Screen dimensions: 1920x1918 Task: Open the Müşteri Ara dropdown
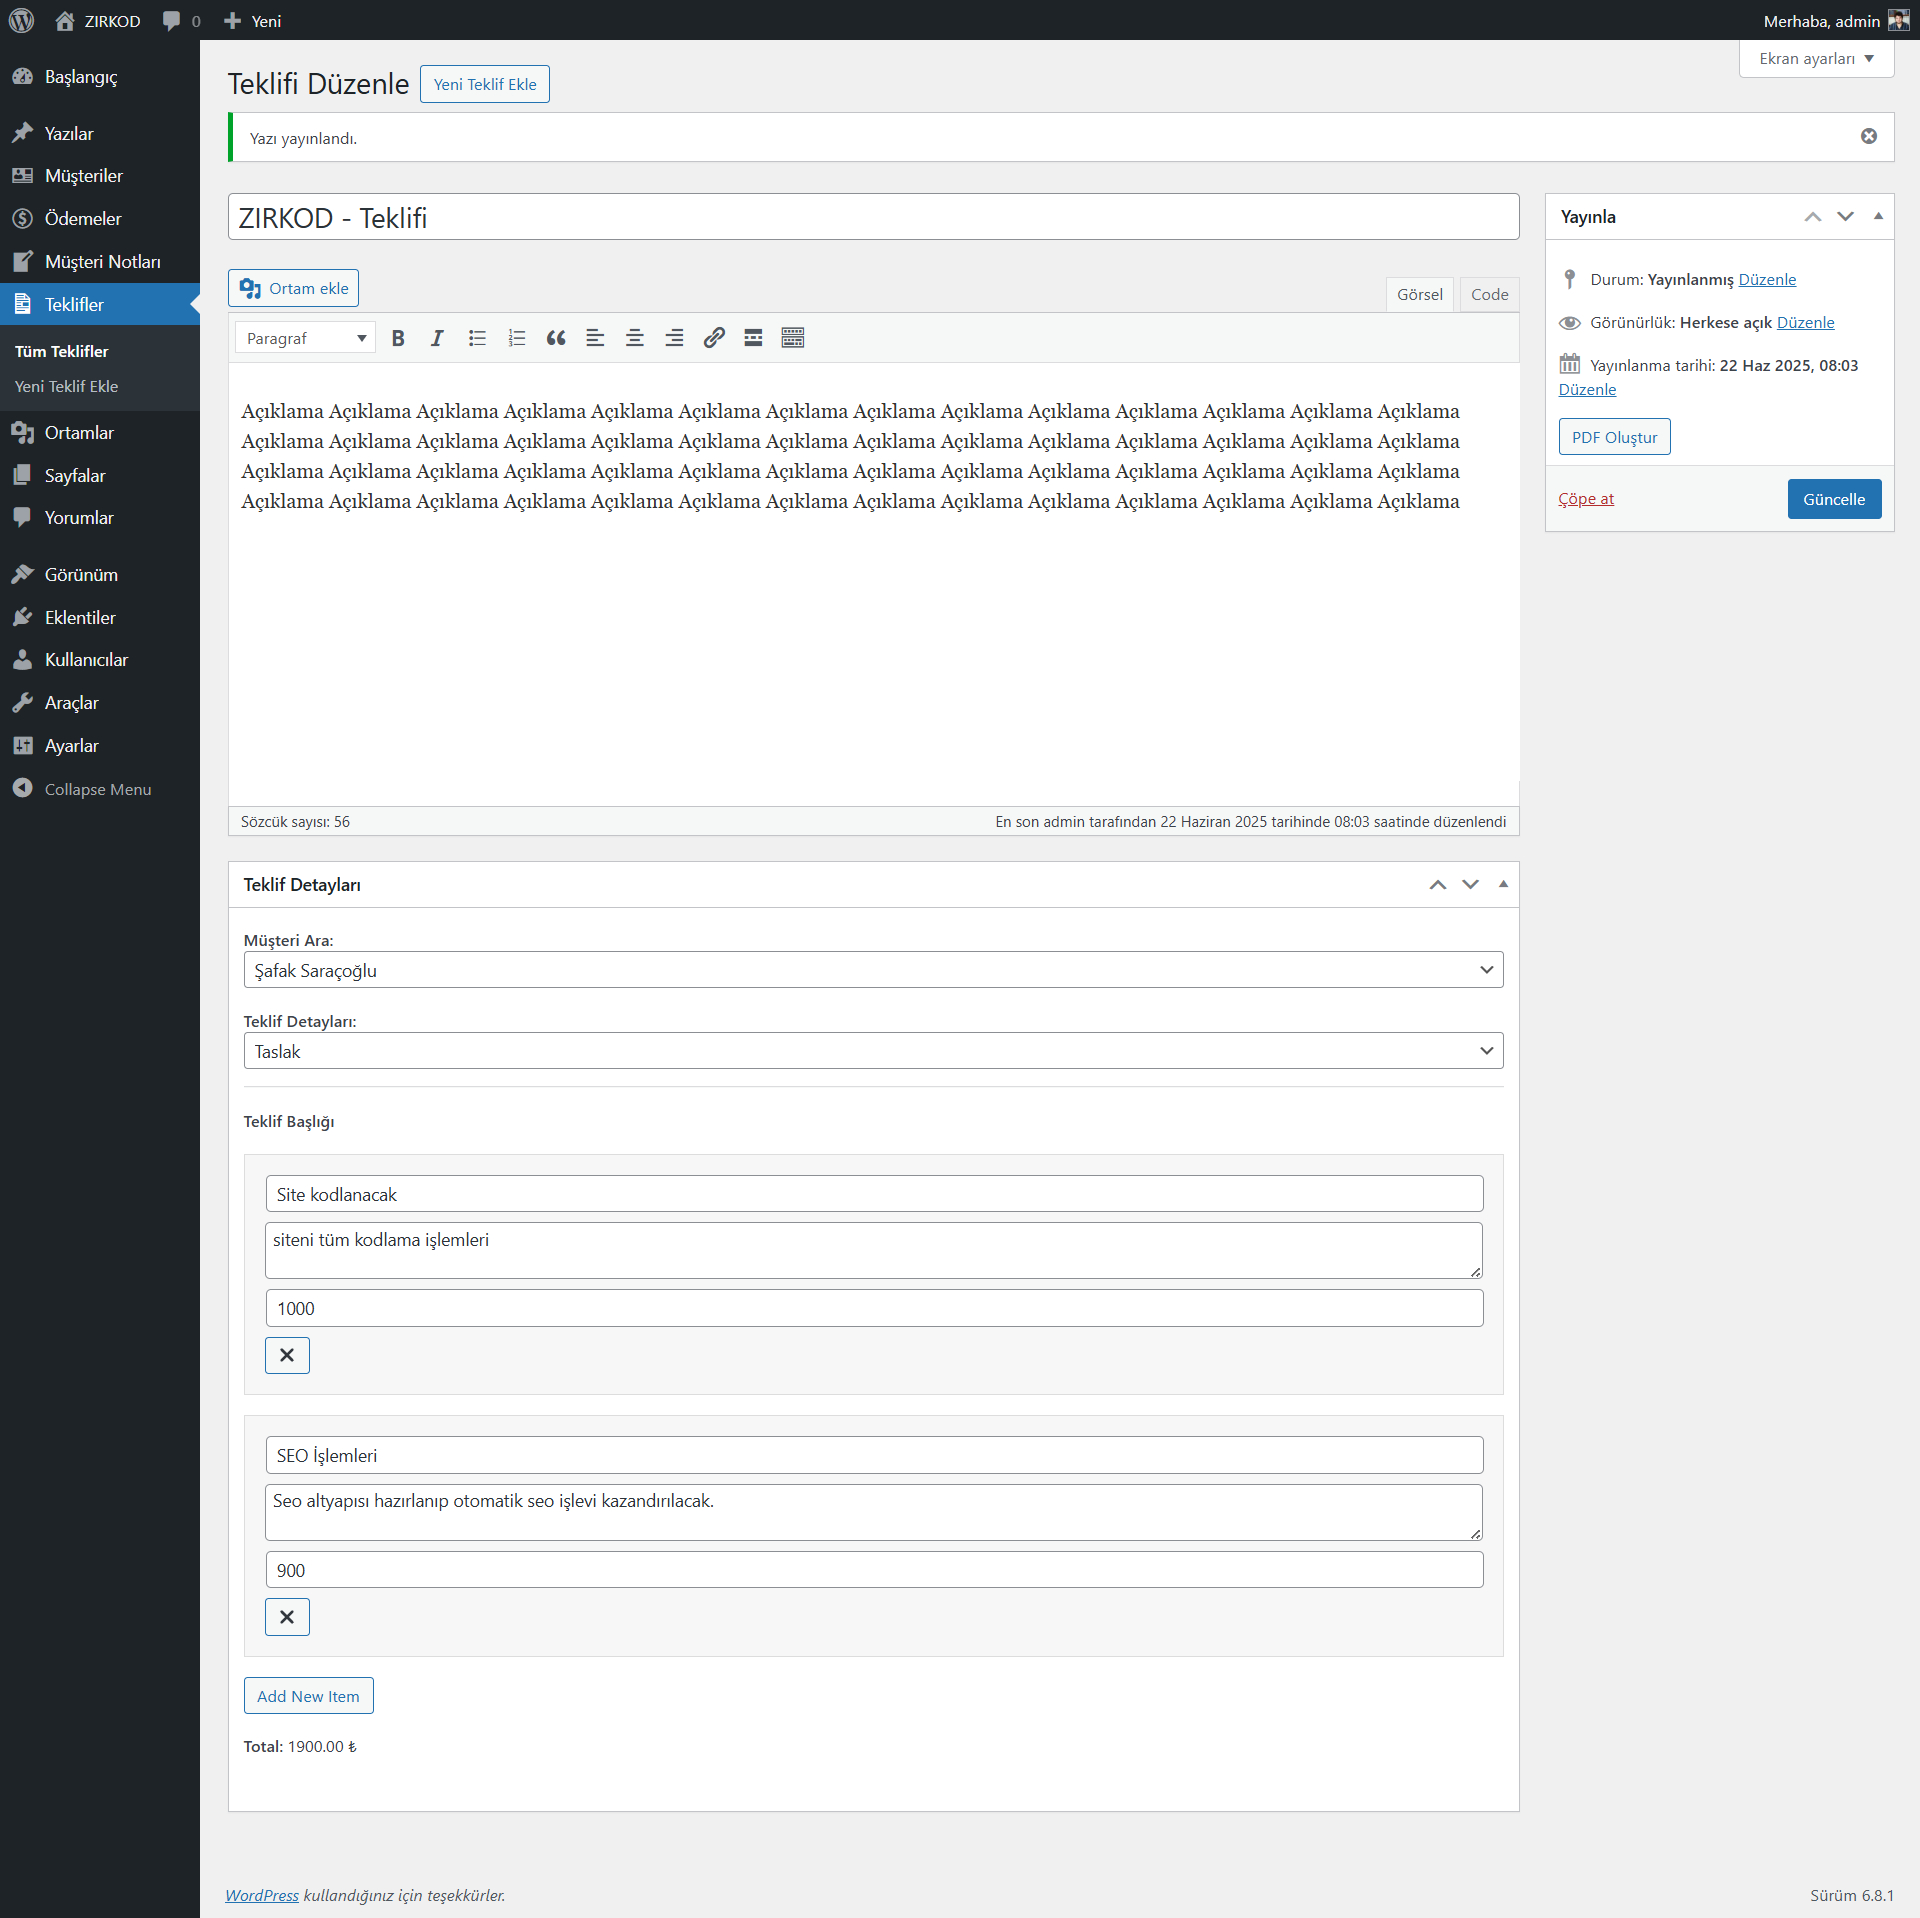(873, 970)
